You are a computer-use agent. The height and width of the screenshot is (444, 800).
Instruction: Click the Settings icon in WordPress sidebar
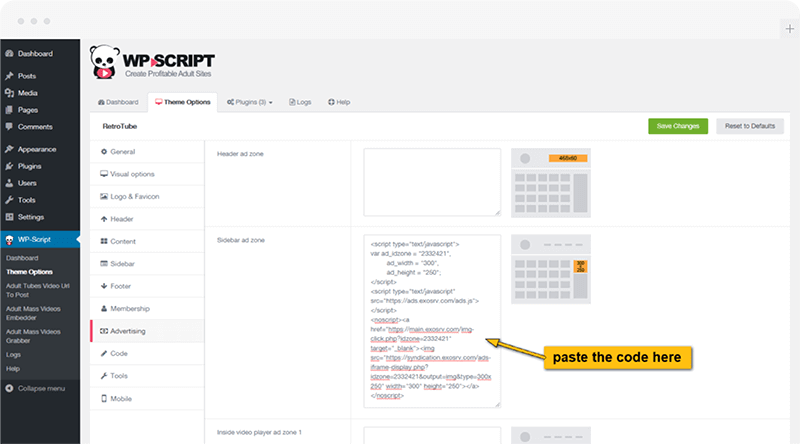(9, 217)
